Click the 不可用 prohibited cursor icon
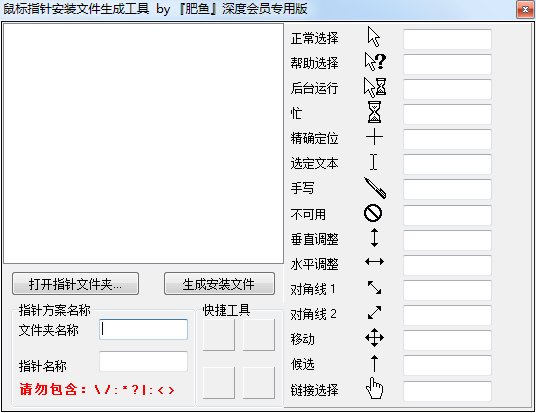This screenshot has height=413, width=536. (373, 213)
